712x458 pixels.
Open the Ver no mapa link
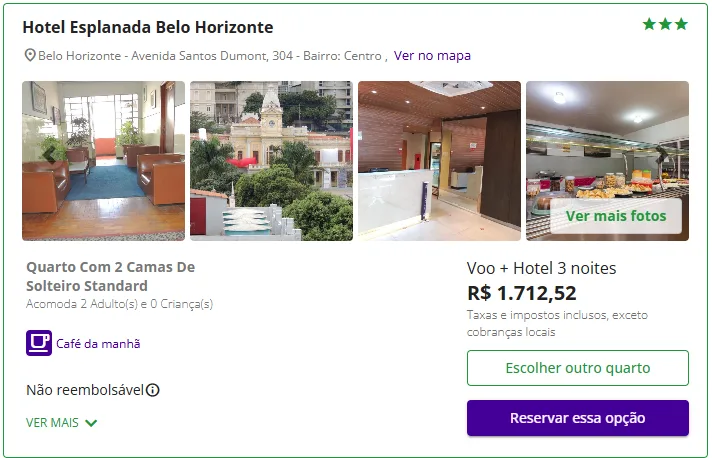click(x=432, y=56)
